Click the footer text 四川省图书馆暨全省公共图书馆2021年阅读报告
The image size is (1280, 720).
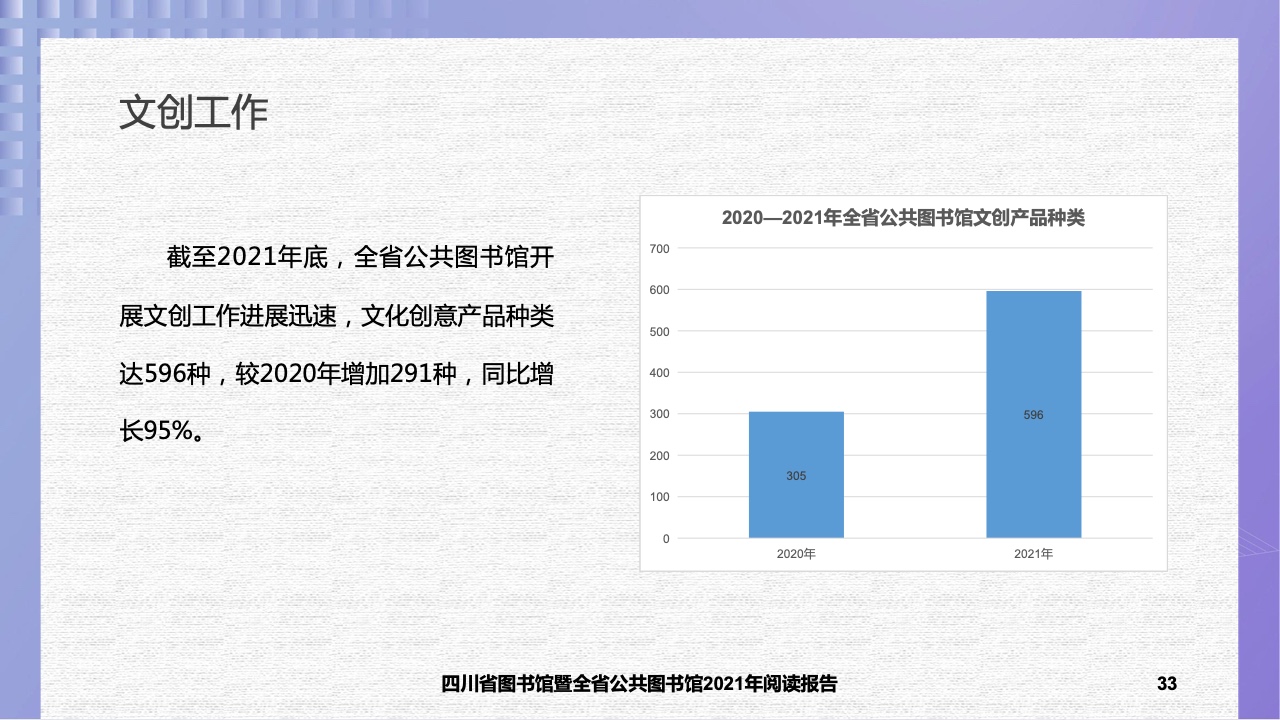[x=639, y=684]
